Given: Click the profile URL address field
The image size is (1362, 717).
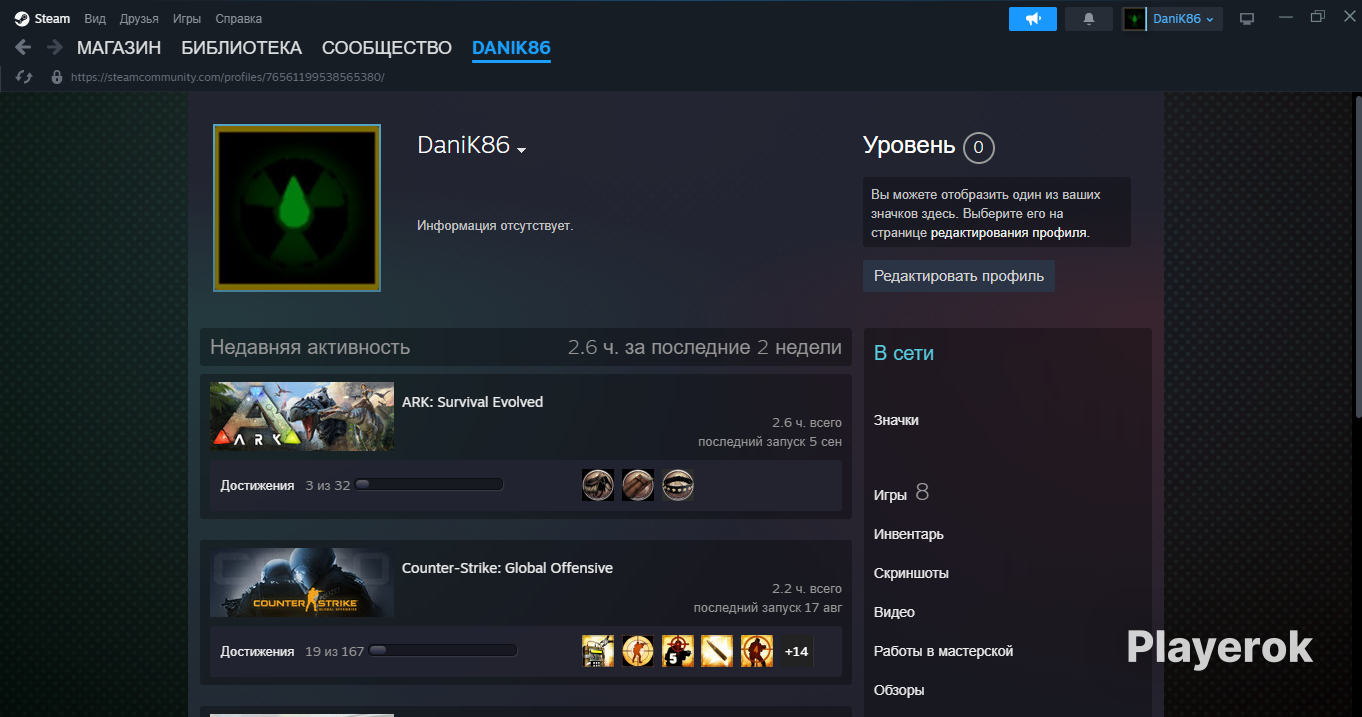Looking at the screenshot, I should 227,77.
